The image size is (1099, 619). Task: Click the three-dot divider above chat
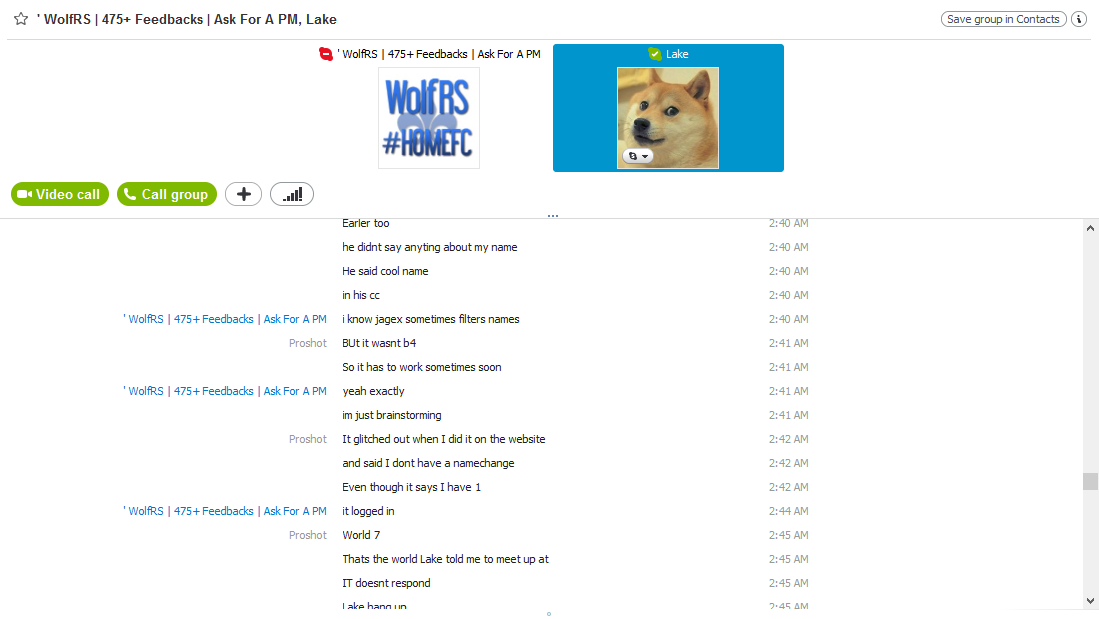point(552,216)
